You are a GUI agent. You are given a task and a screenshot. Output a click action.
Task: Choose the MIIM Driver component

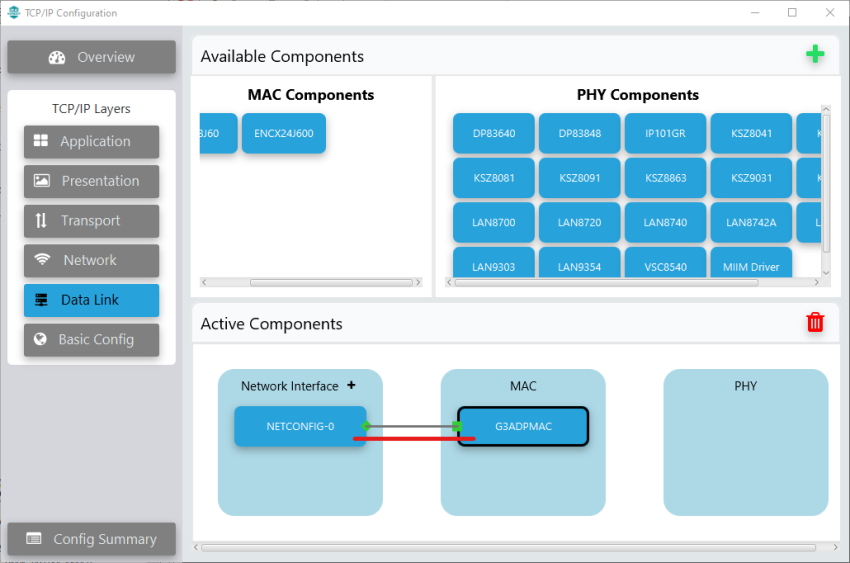[751, 263]
